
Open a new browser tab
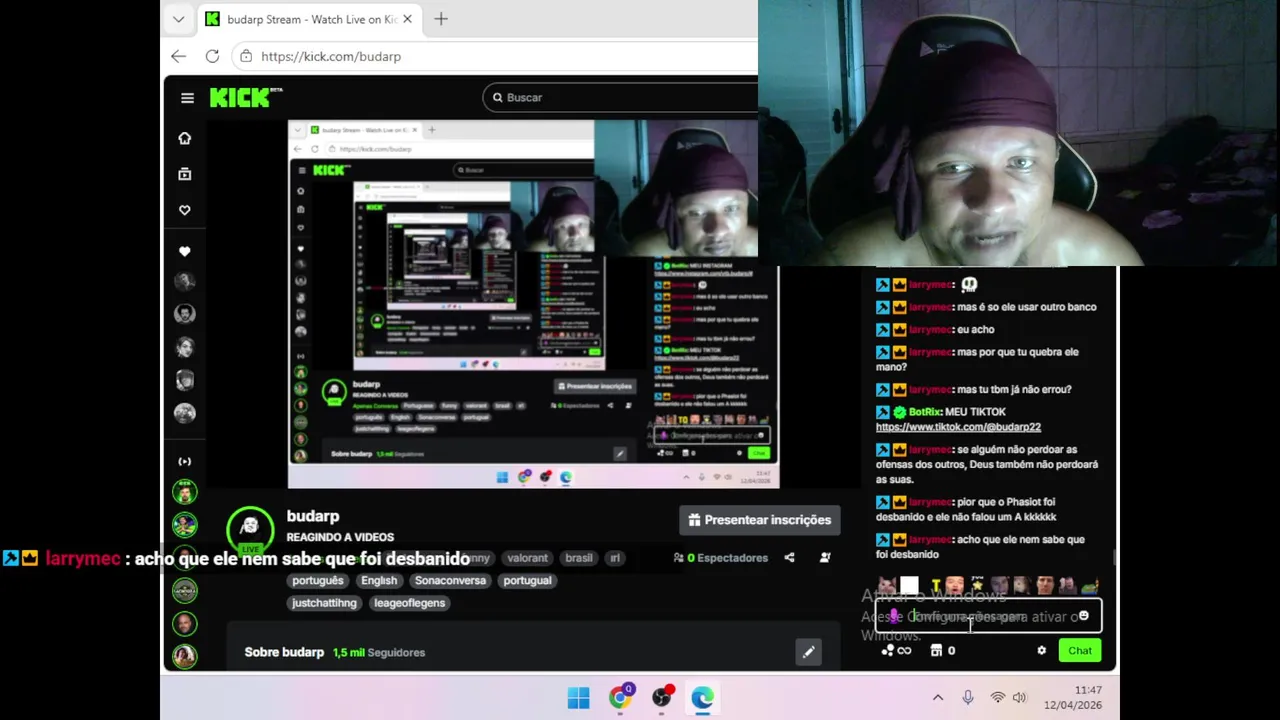pyautogui.click(x=441, y=19)
